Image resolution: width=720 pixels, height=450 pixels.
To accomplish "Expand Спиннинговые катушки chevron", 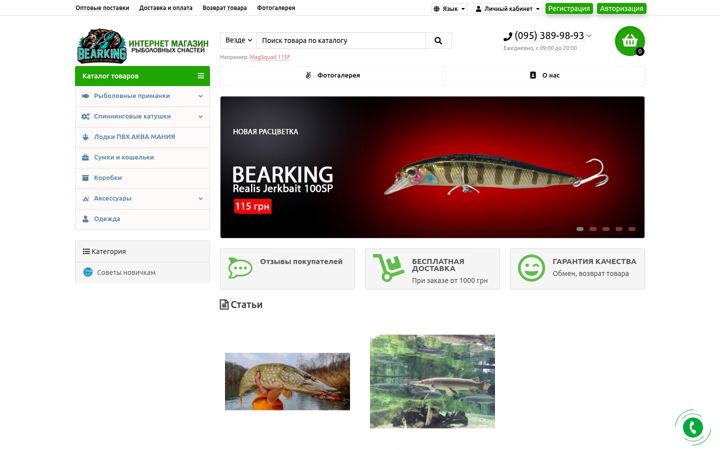I will (201, 117).
